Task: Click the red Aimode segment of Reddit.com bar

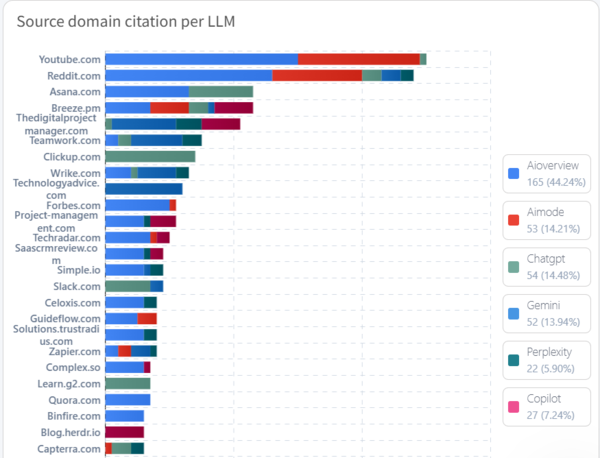Action: [317, 75]
